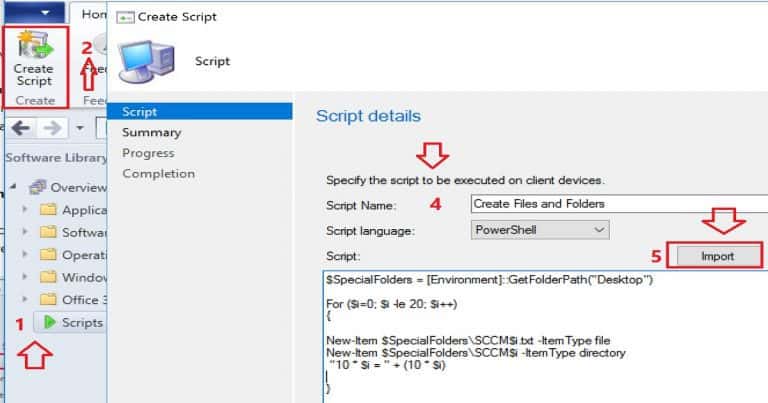This screenshot has width=768, height=403.
Task: Click the $SpecialFolders script line
Action: pos(489,280)
